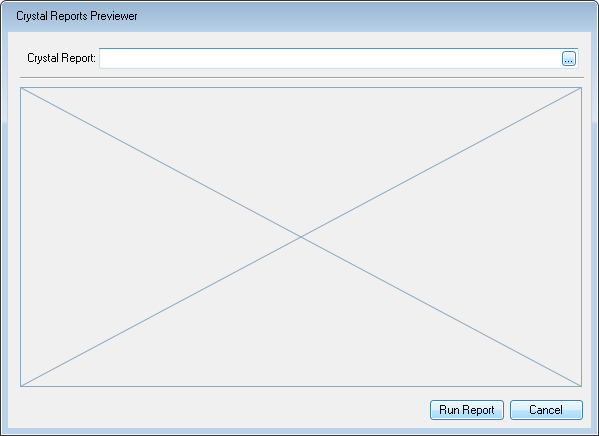This screenshot has height=436, width=599.
Task: Click the Crystal Reports Previewer title bar
Action: tap(300, 16)
